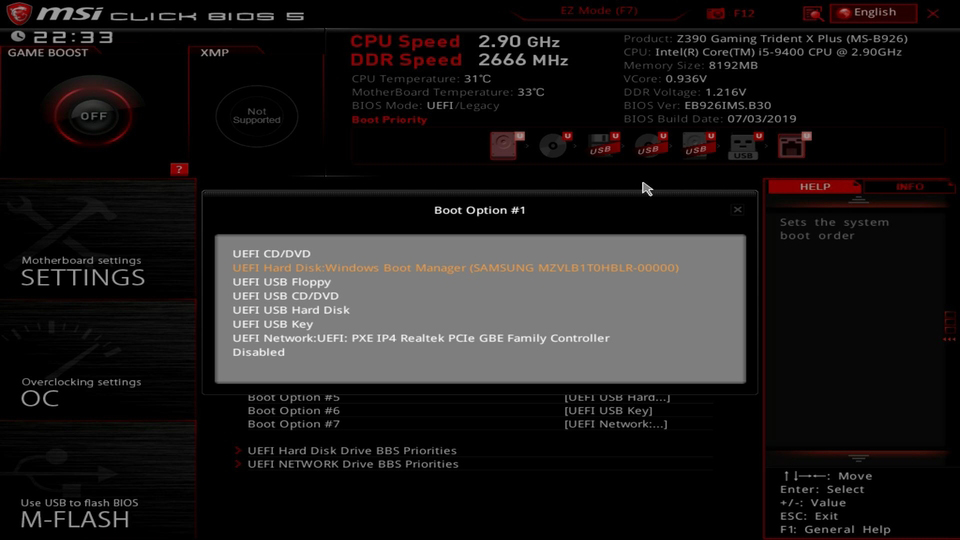Viewport: 960px width, 540px height.
Task: Open the BIOS search magnifier icon
Action: [x=813, y=13]
